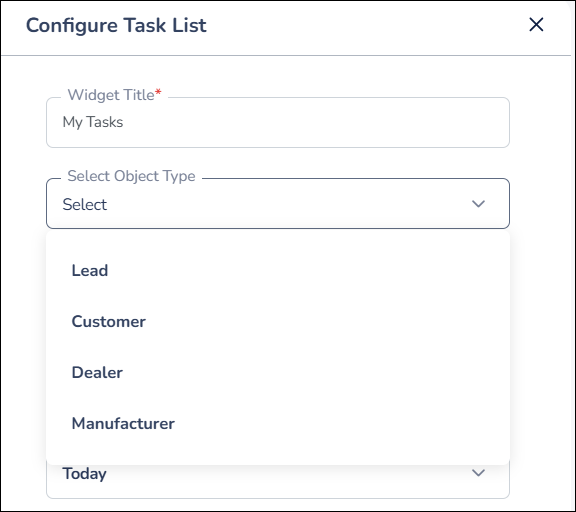Screen dimensions: 576x512
Task: Click the My Tasks text in title field
Action: (x=93, y=122)
